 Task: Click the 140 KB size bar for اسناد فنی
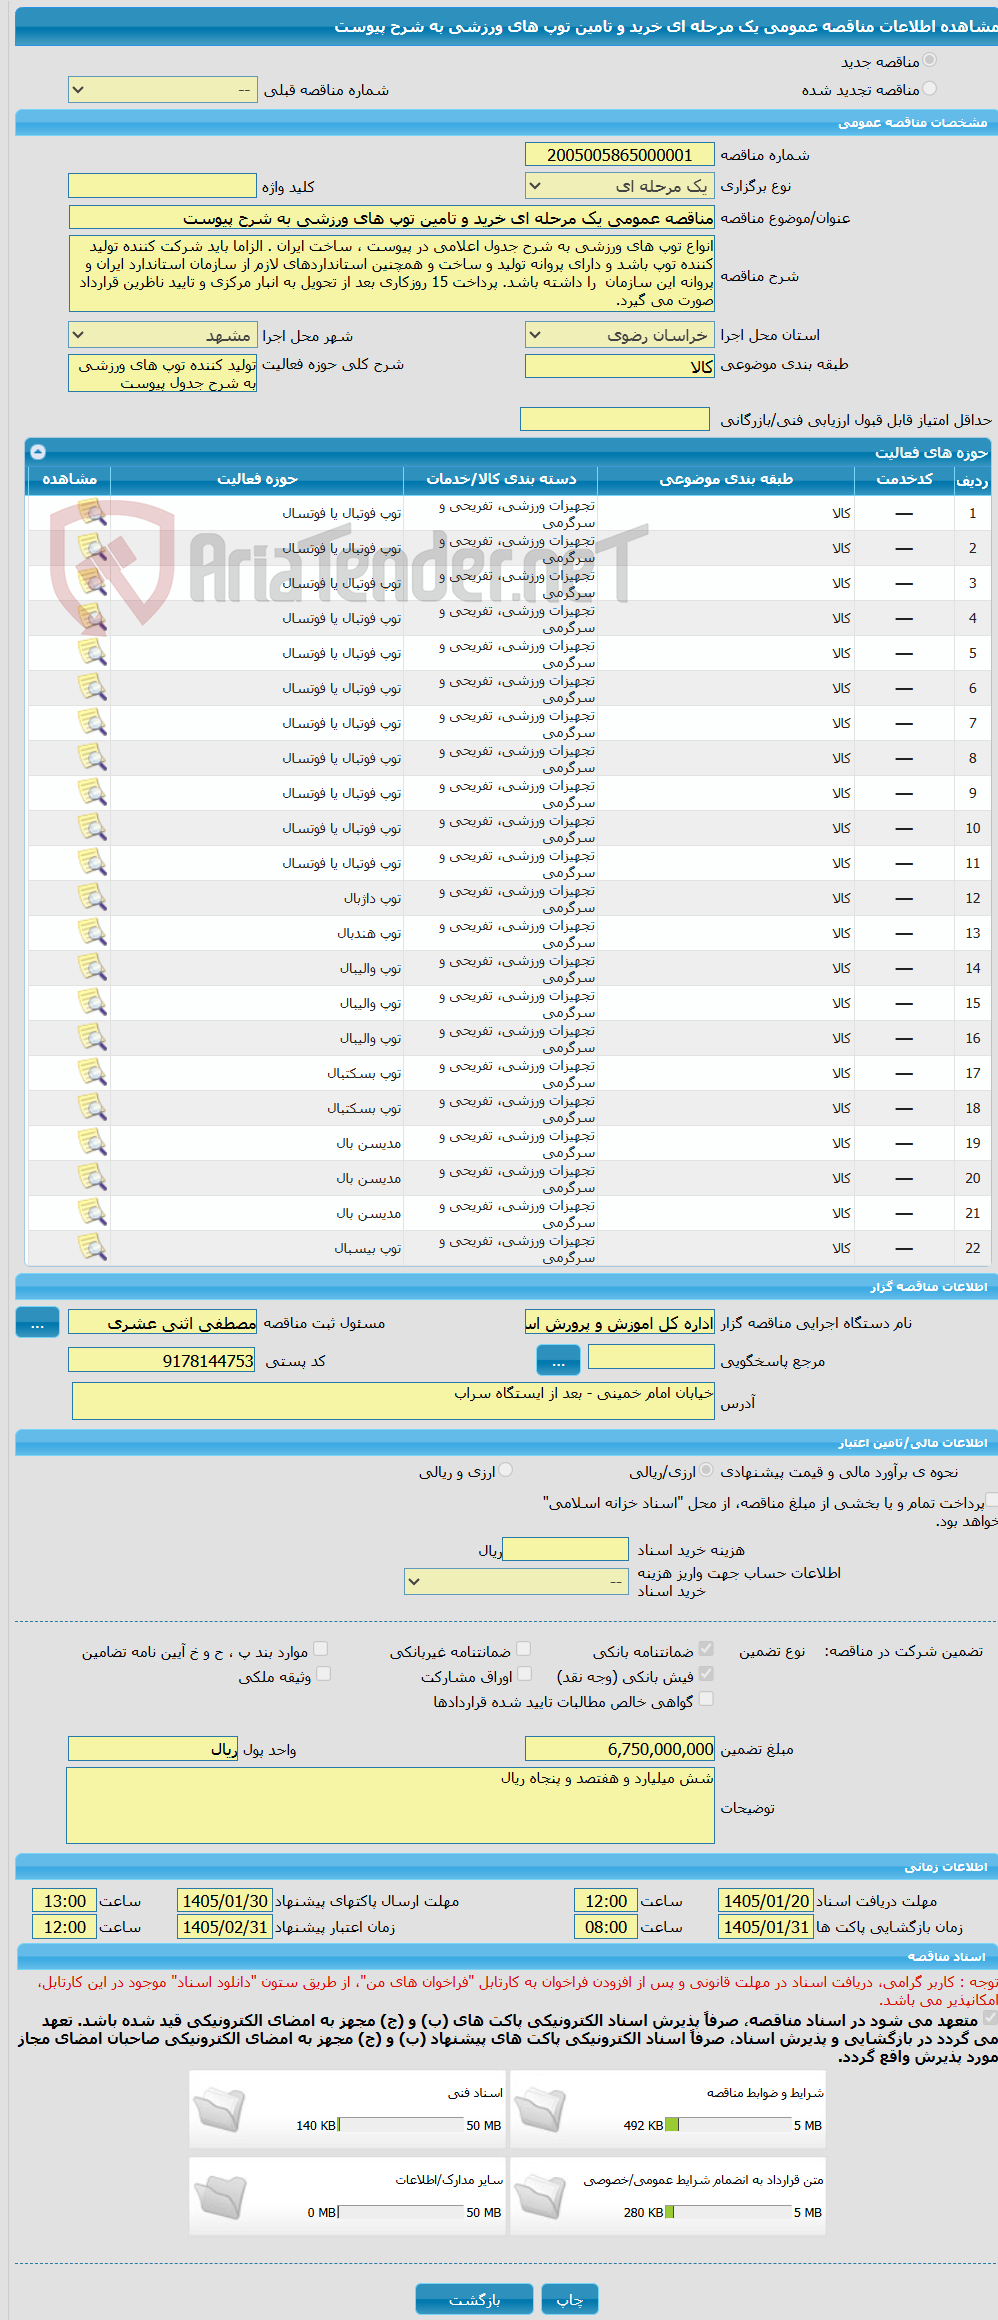pyautogui.click(x=401, y=2125)
